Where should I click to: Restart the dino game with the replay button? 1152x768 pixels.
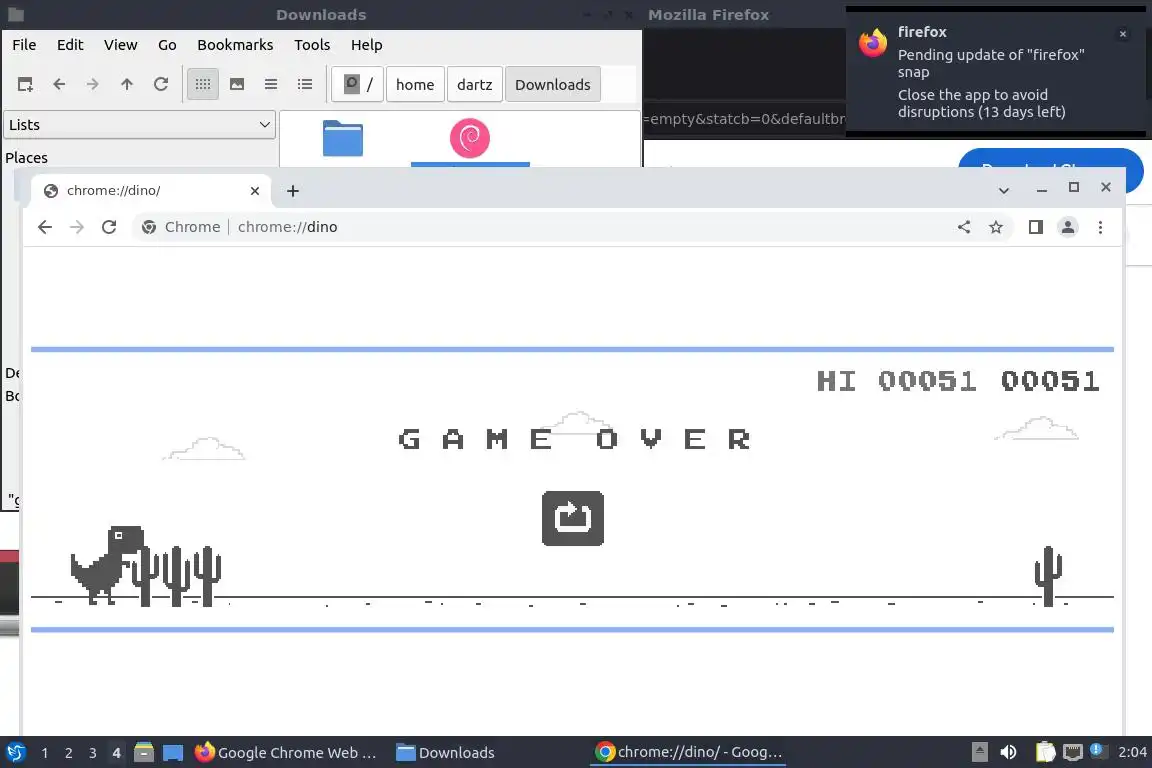pos(572,518)
